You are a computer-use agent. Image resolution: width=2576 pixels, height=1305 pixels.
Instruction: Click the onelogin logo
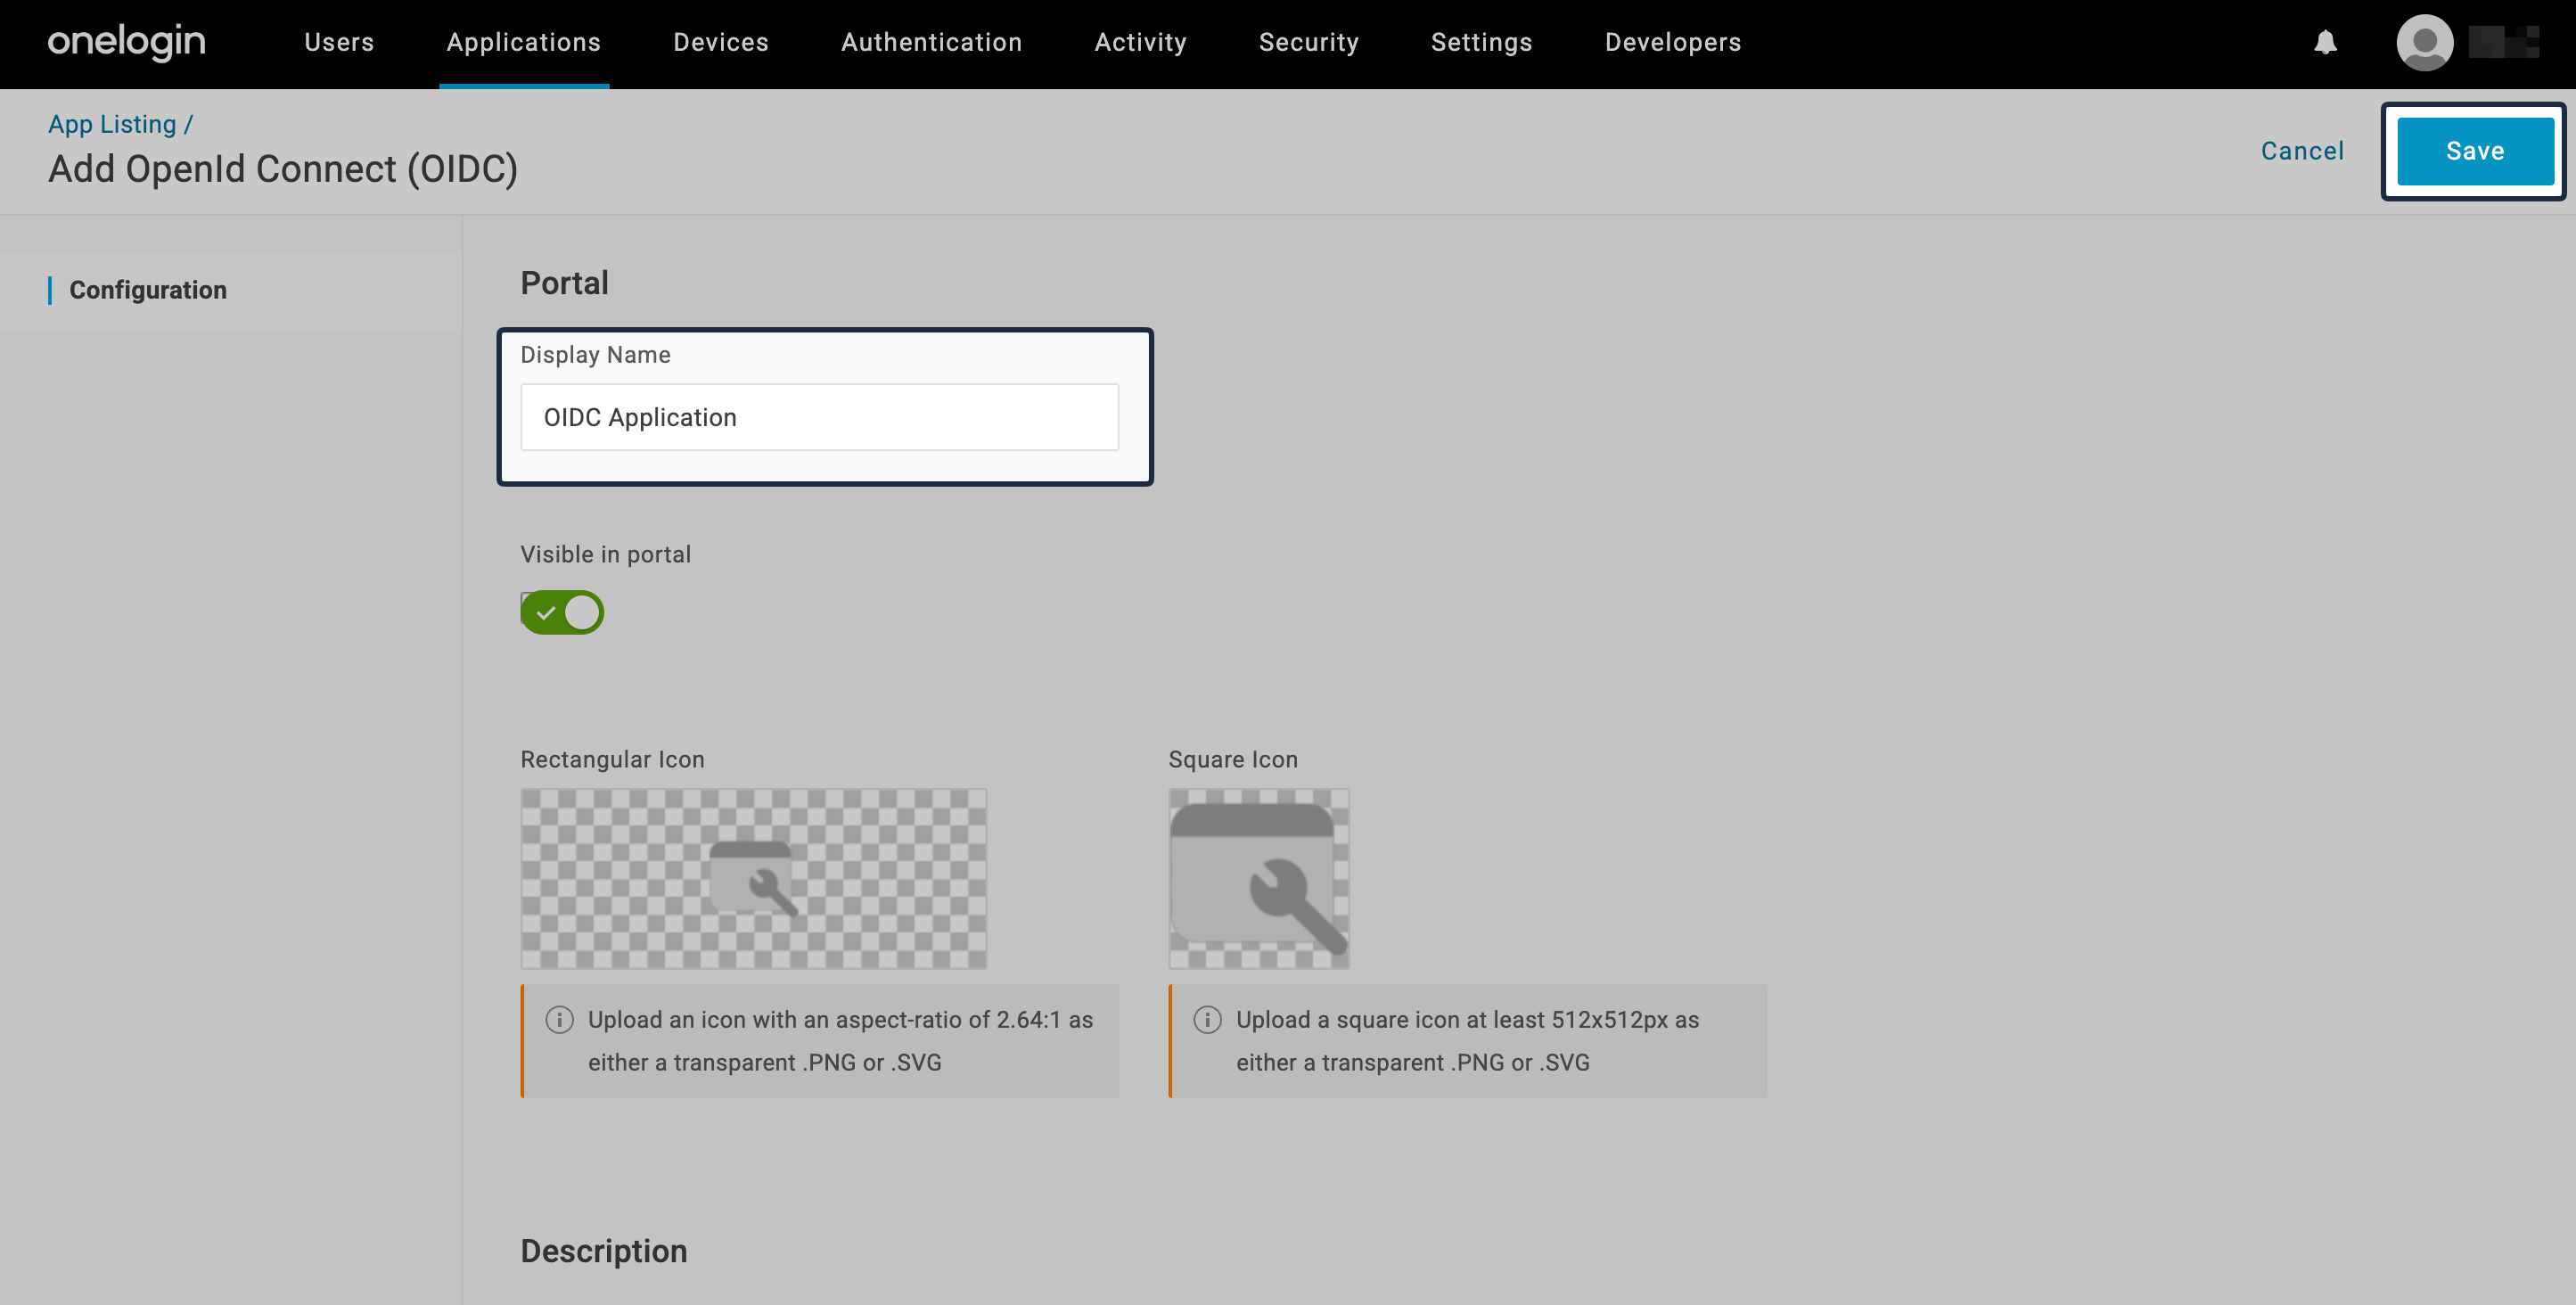(126, 42)
